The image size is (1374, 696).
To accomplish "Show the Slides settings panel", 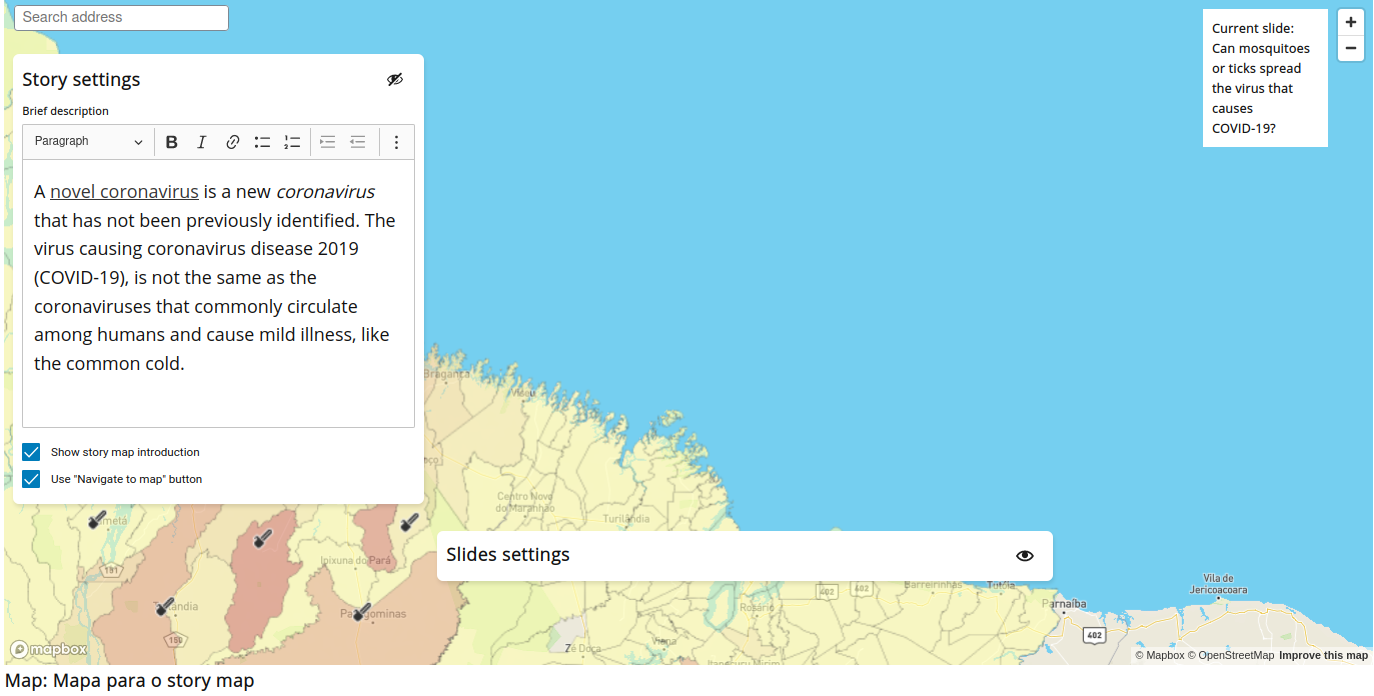I will [x=1025, y=556].
